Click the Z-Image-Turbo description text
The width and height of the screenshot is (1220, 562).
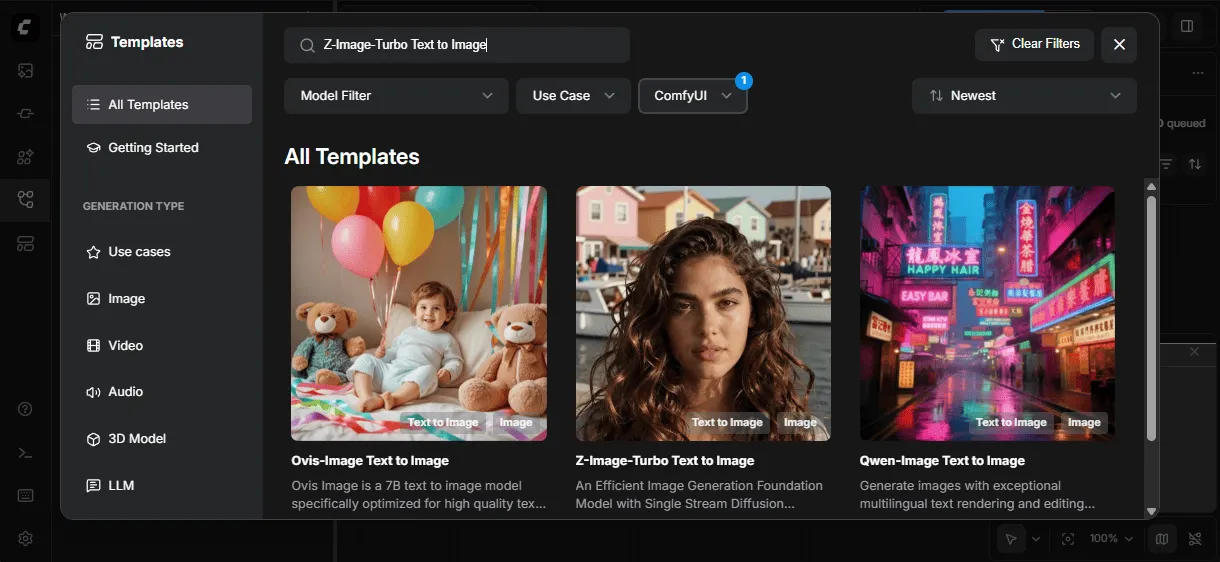pyautogui.click(x=700, y=495)
